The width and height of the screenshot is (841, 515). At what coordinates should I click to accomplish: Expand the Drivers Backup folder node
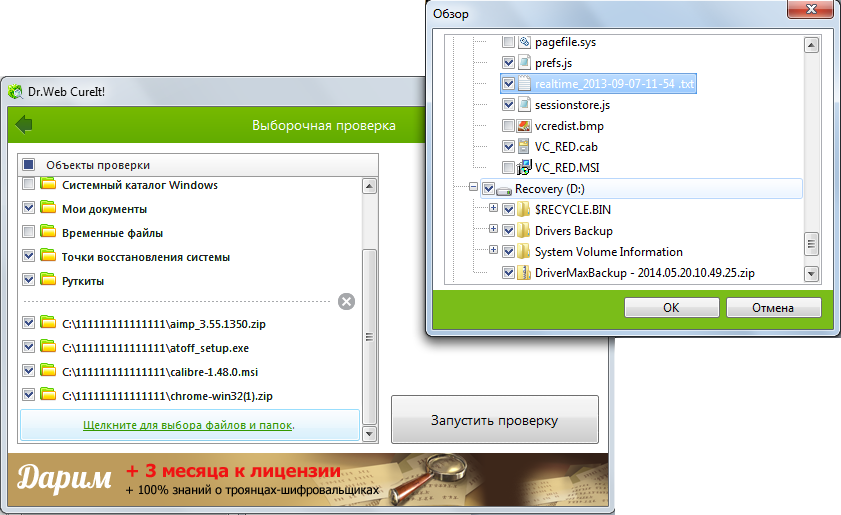coord(493,229)
